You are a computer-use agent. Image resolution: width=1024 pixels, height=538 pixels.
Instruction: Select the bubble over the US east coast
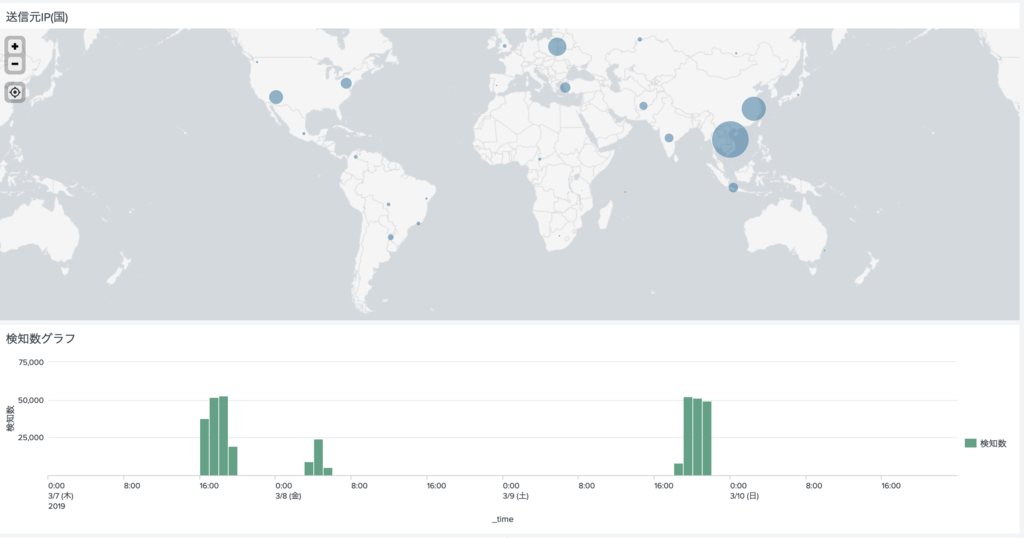(x=346, y=83)
